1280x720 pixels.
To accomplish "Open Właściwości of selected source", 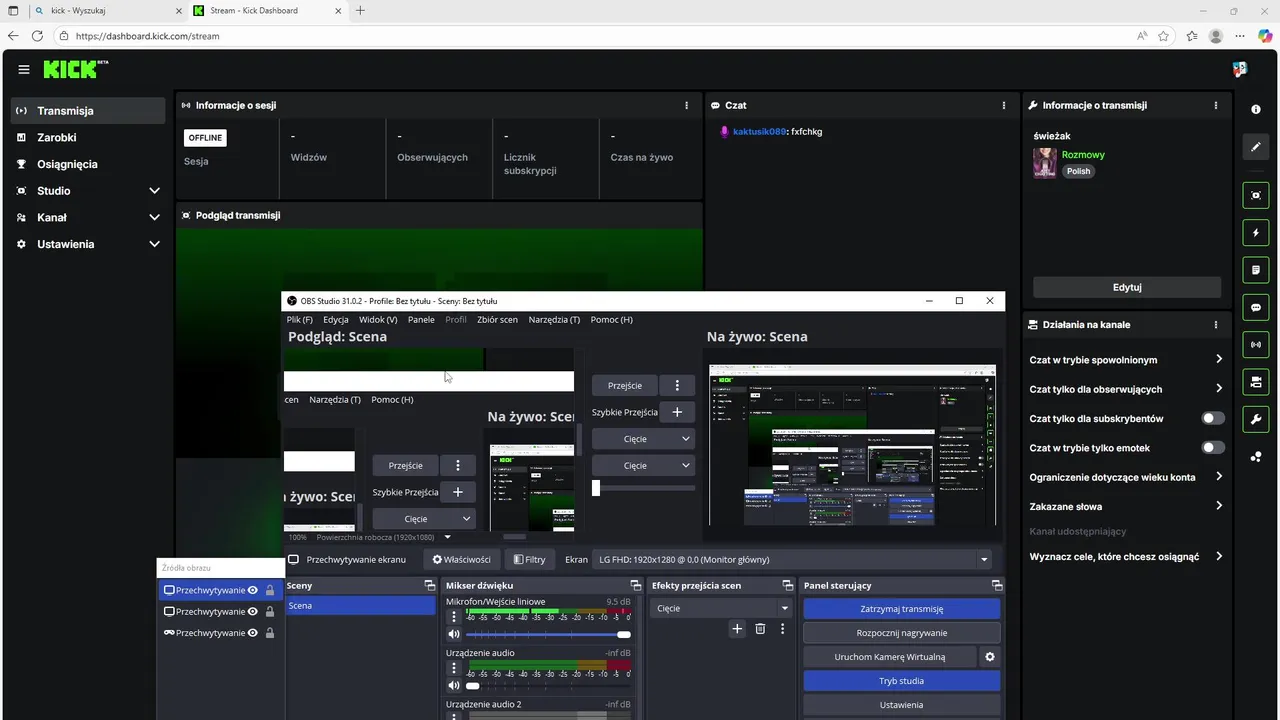I will tap(462, 560).
